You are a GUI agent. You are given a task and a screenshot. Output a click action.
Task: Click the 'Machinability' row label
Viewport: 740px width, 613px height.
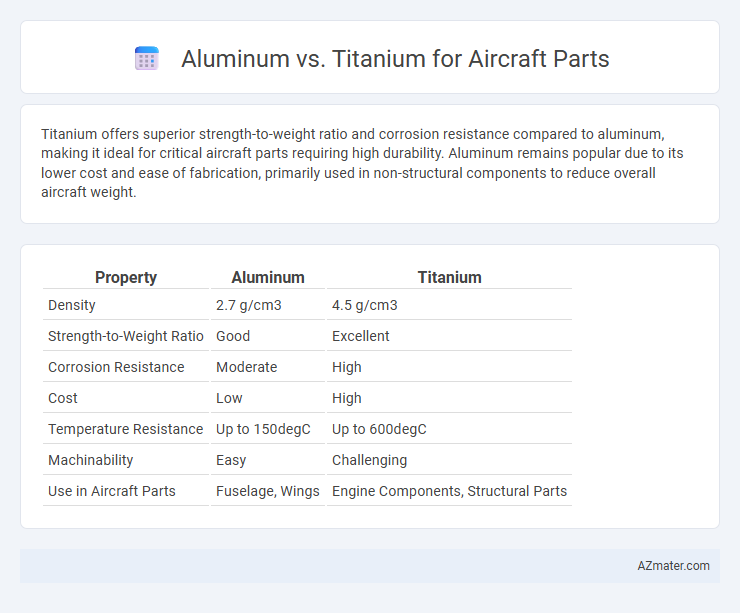(x=91, y=460)
